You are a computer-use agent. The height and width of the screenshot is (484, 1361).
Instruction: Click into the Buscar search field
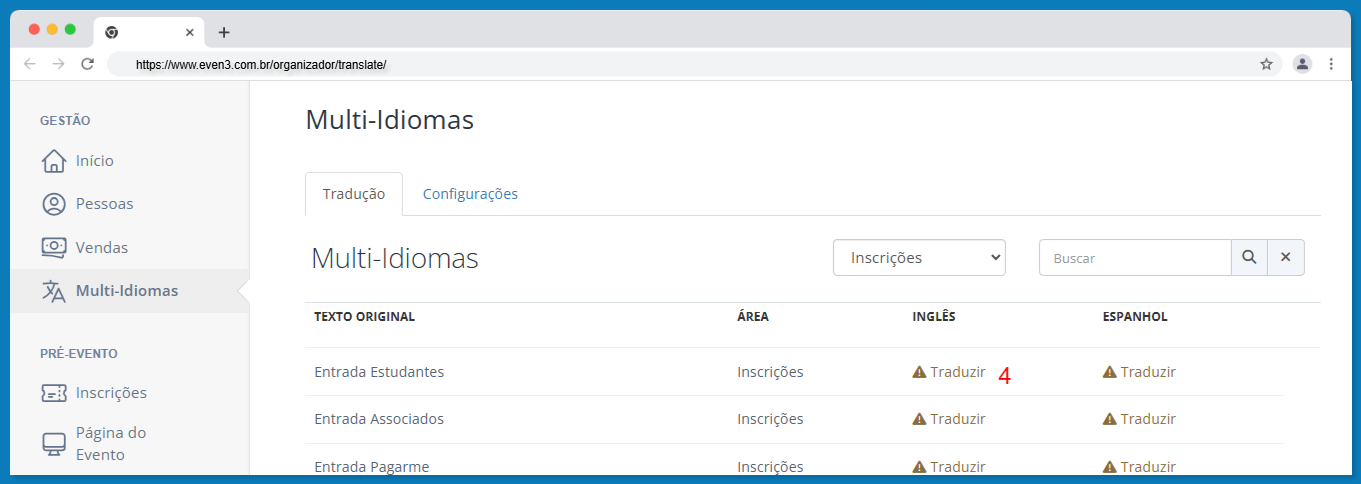[x=1135, y=257]
